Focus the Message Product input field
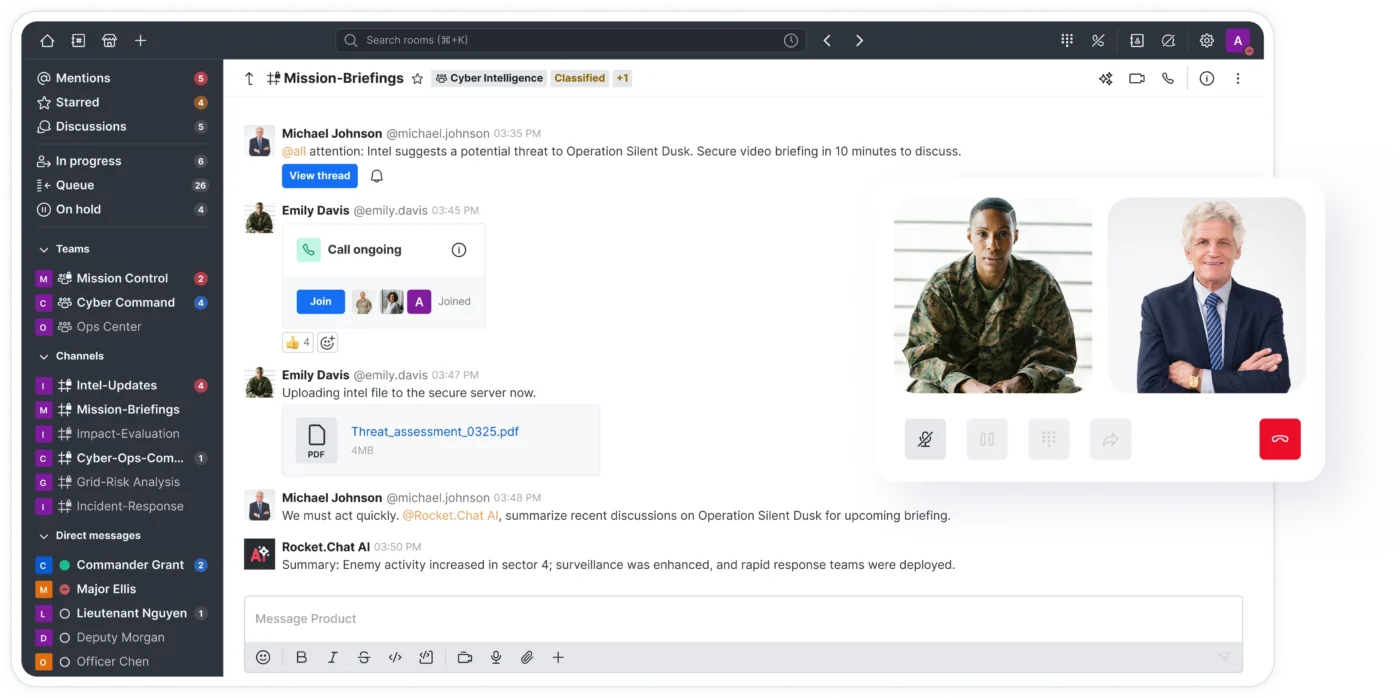 tap(743, 619)
